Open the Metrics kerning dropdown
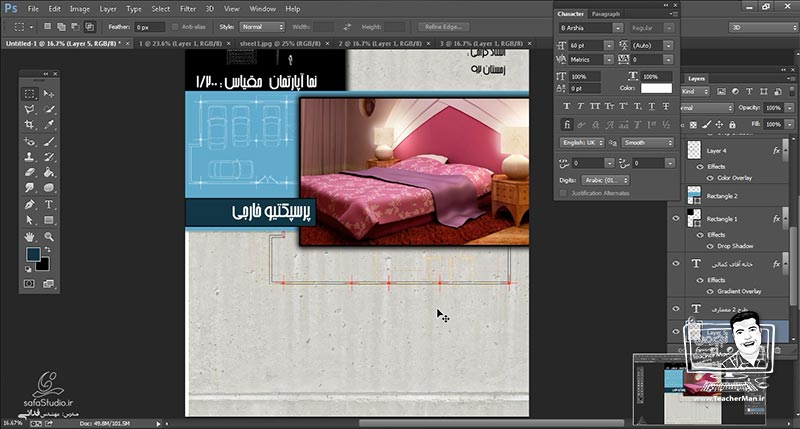This screenshot has height=429, width=800. click(x=609, y=60)
